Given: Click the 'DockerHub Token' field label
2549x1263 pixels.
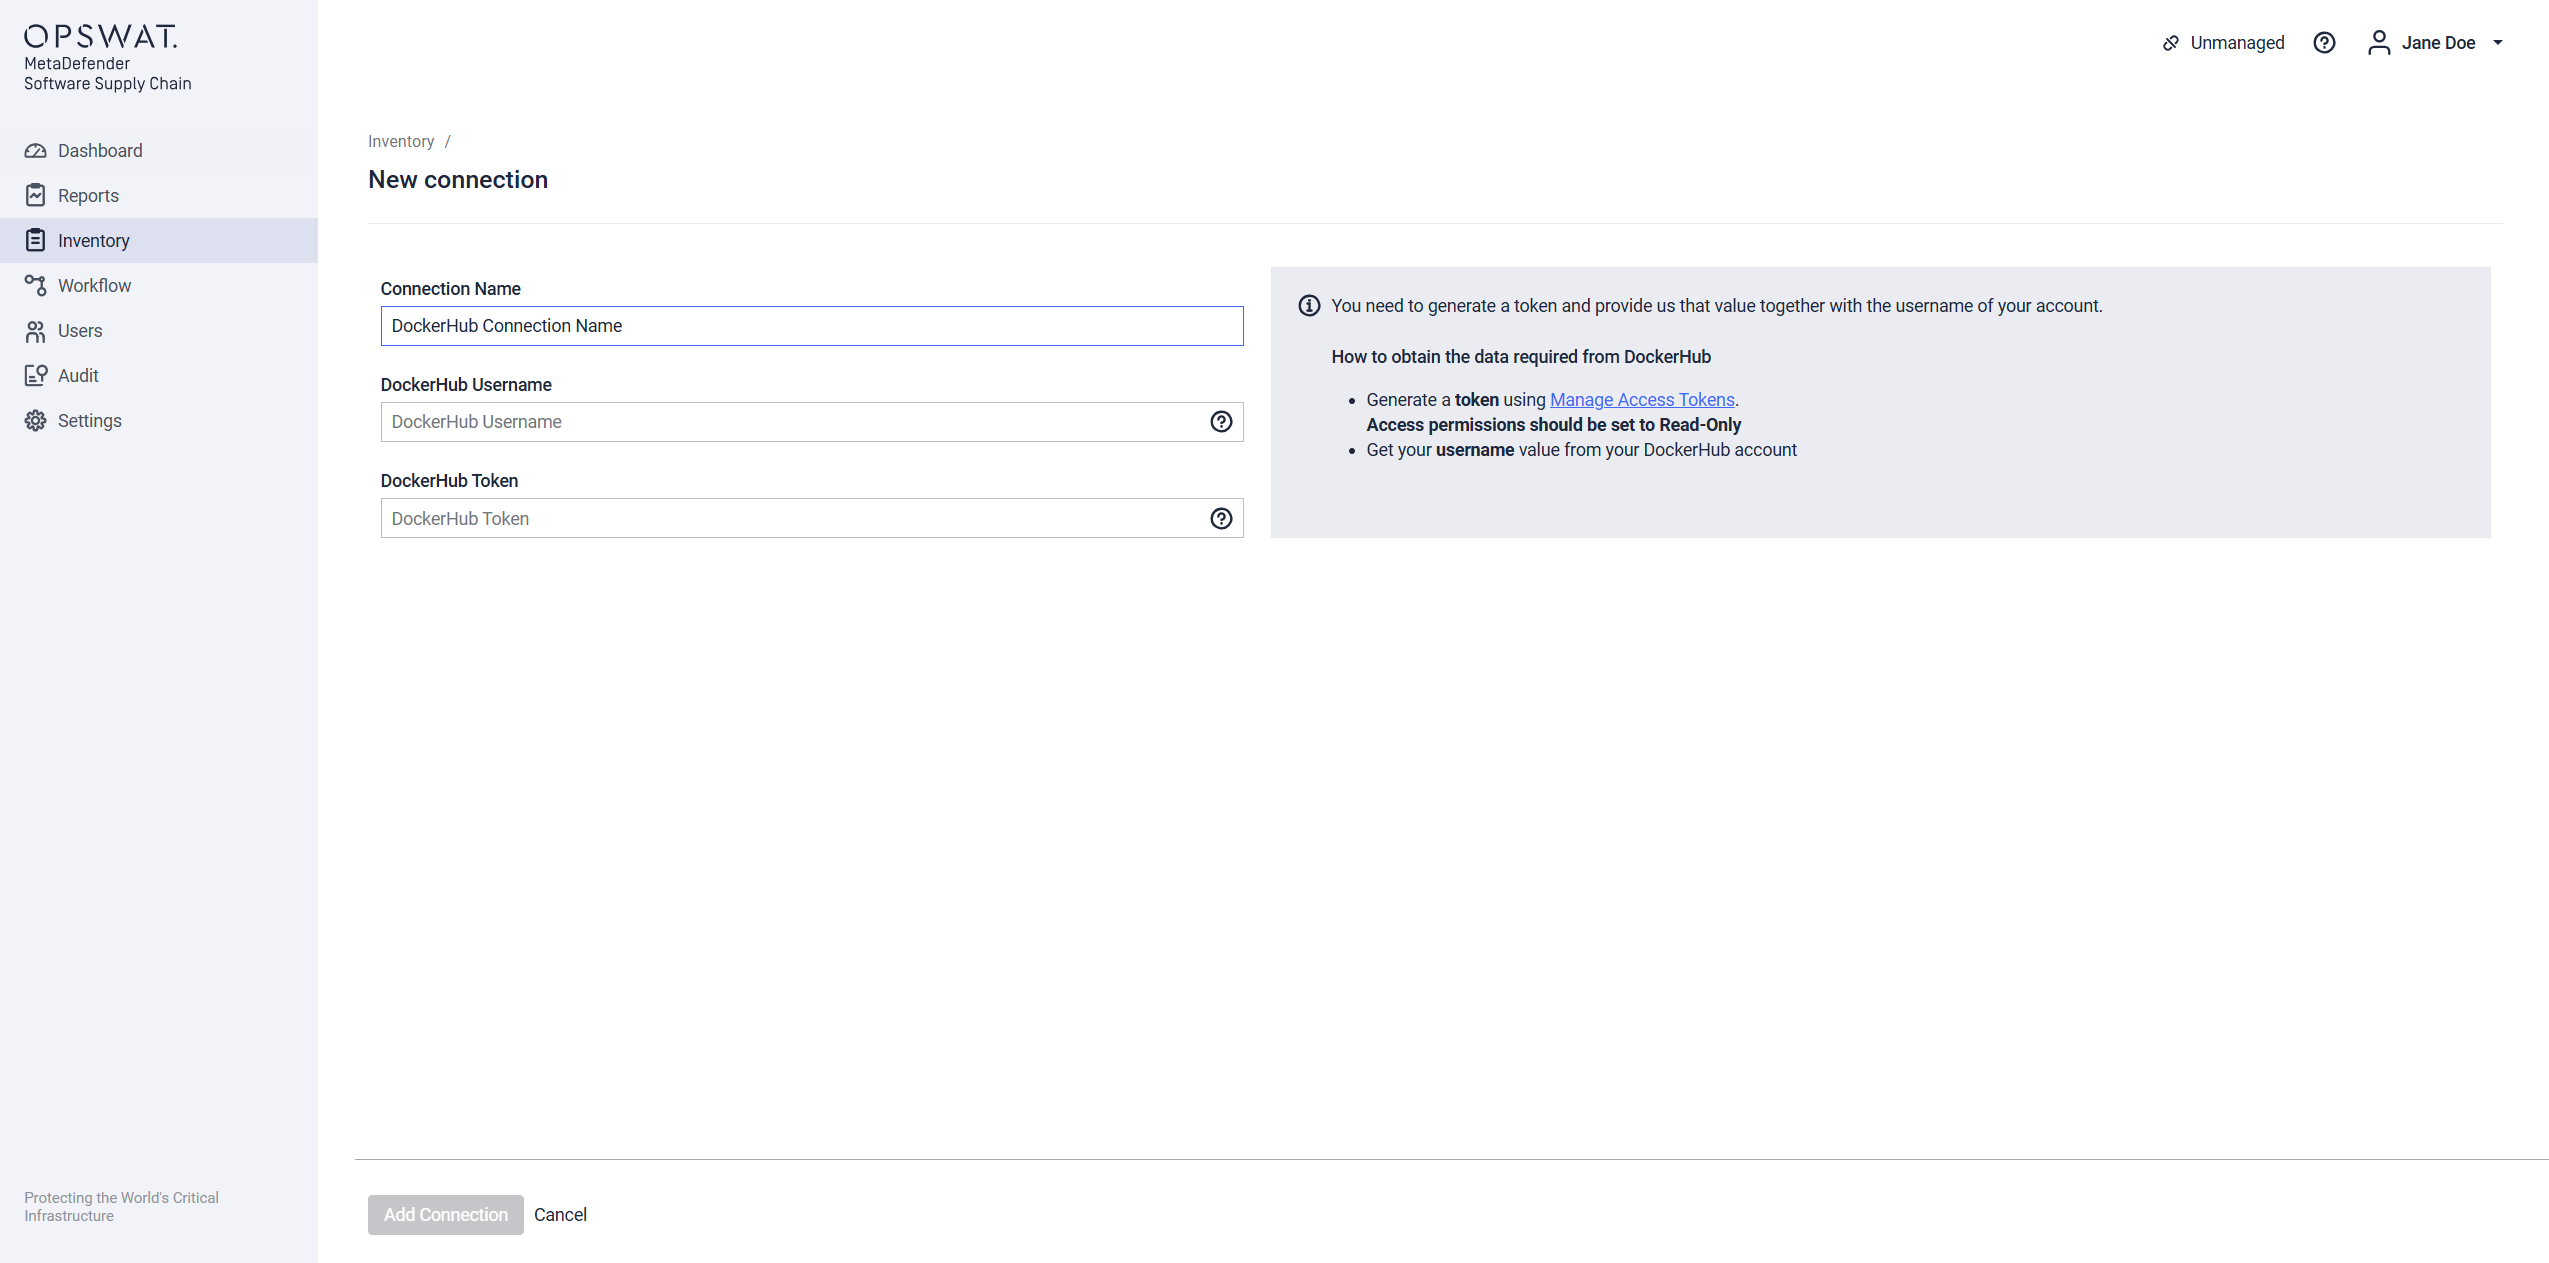Looking at the screenshot, I should point(449,481).
